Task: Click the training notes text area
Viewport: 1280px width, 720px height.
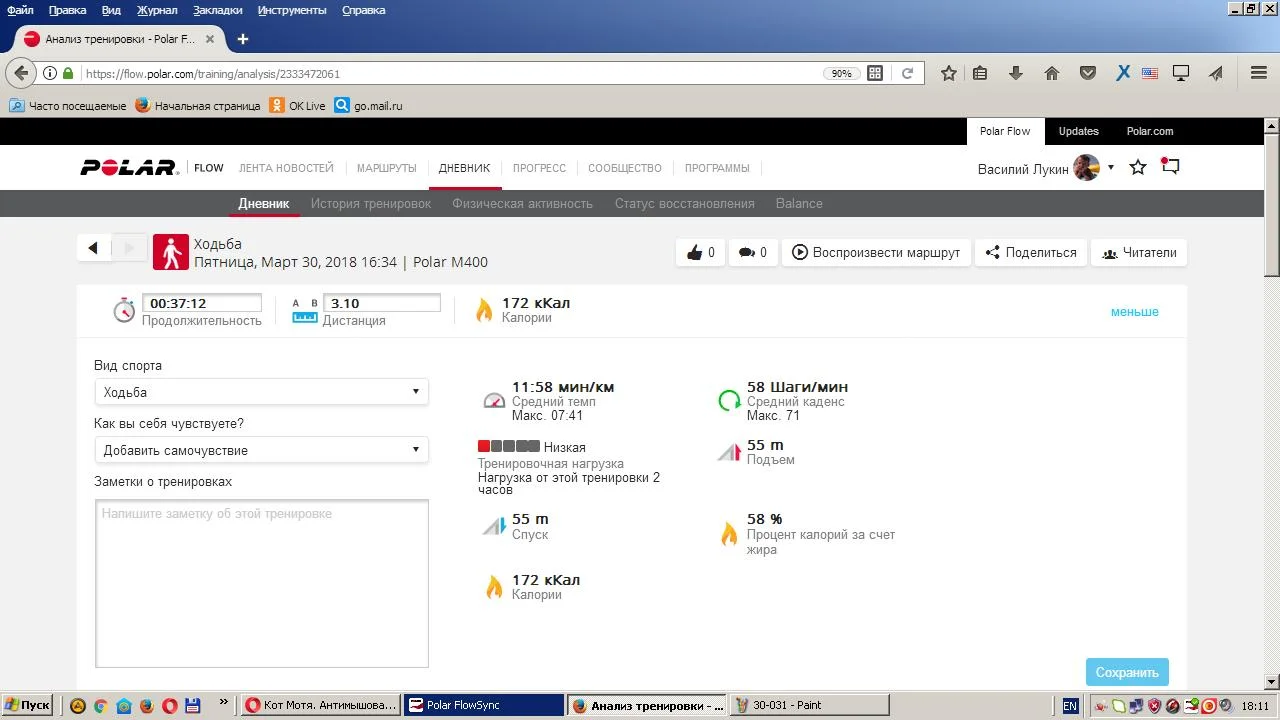Action: click(261, 583)
